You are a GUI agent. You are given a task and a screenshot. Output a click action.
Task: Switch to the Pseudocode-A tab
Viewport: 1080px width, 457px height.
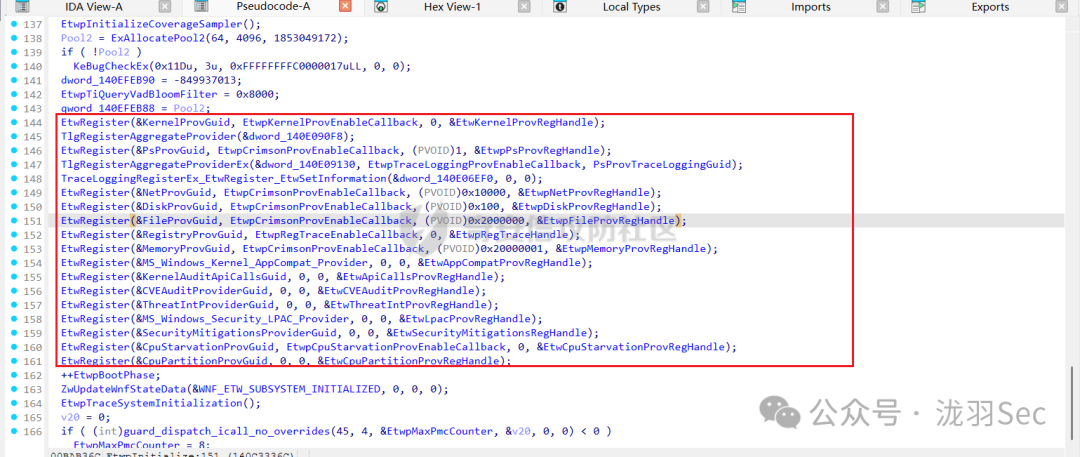point(272,7)
